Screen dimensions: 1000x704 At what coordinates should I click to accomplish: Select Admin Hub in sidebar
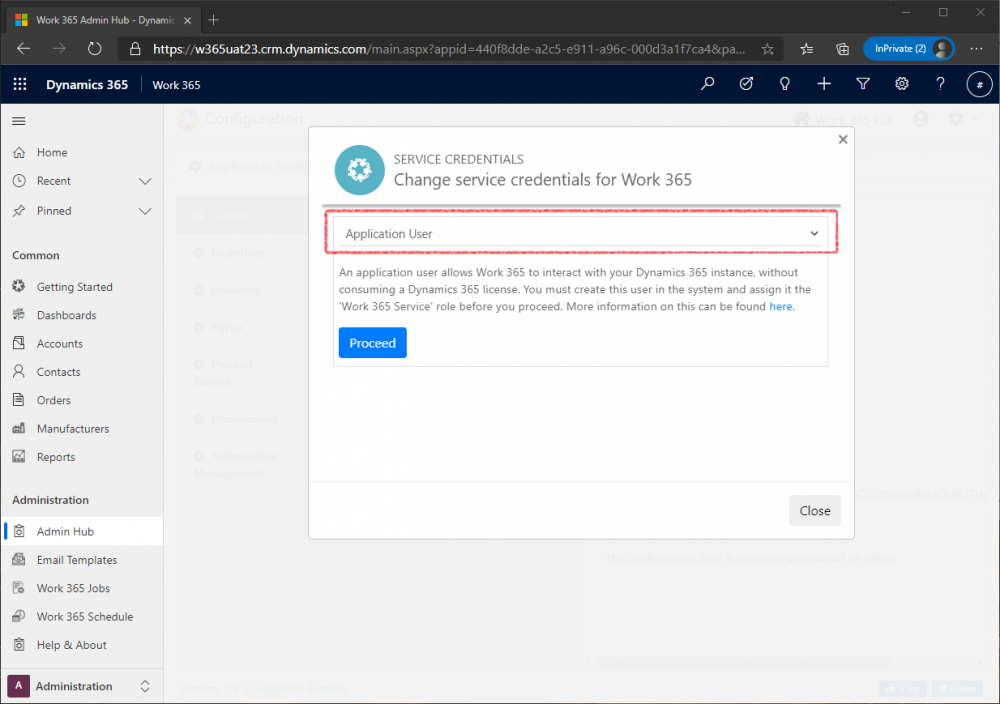click(x=82, y=531)
